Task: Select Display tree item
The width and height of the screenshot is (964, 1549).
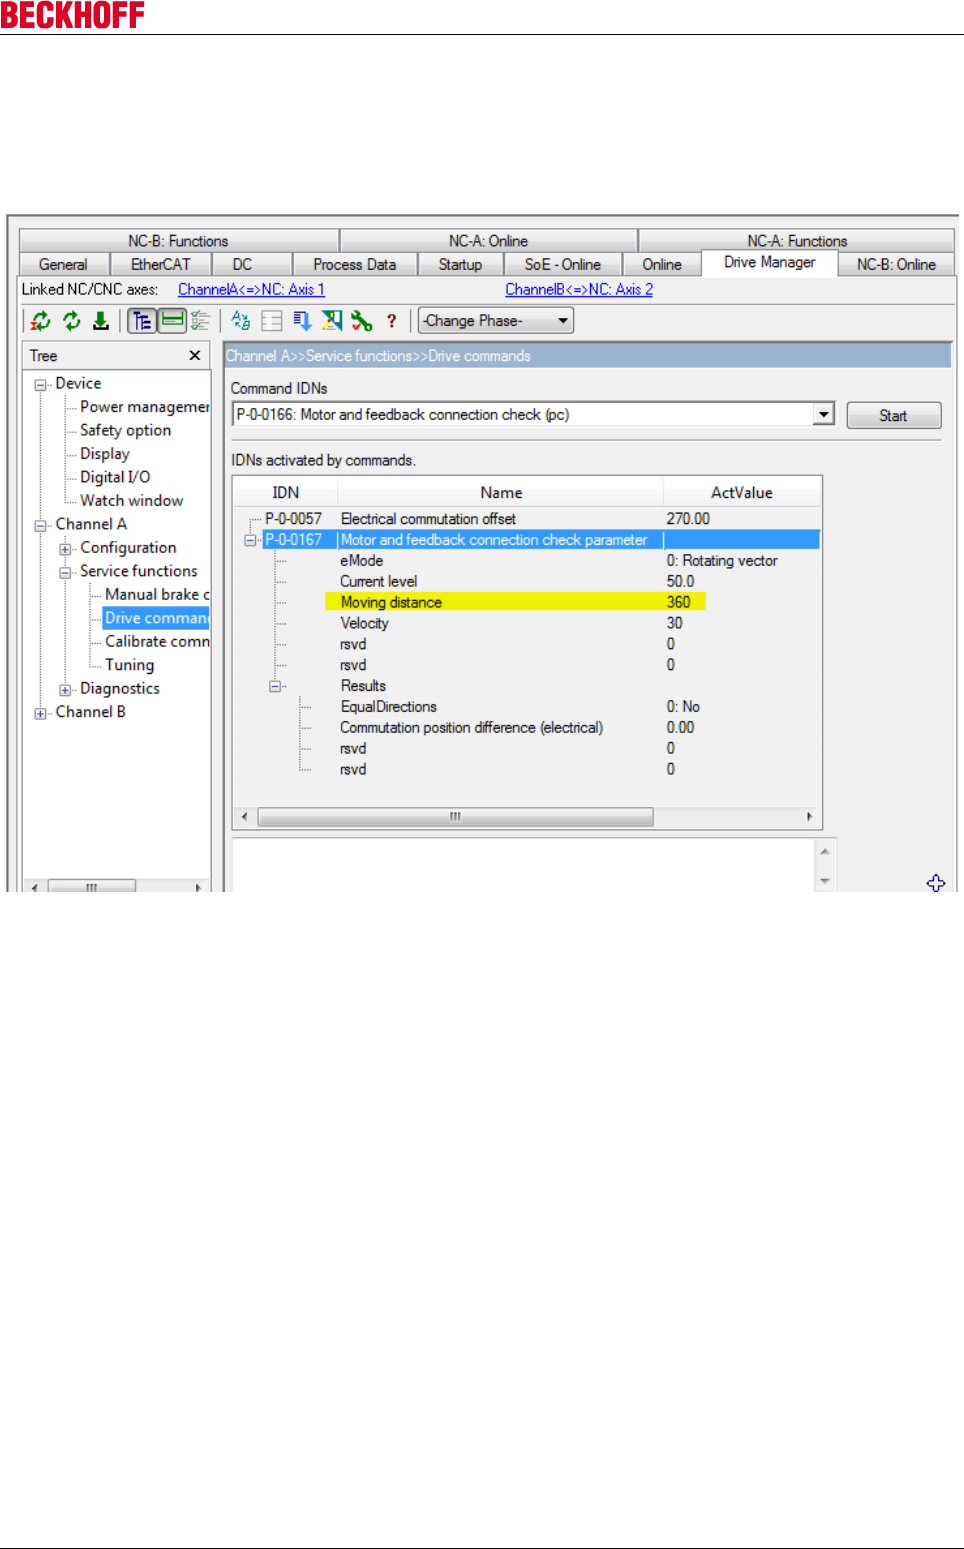Action: tap(105, 454)
